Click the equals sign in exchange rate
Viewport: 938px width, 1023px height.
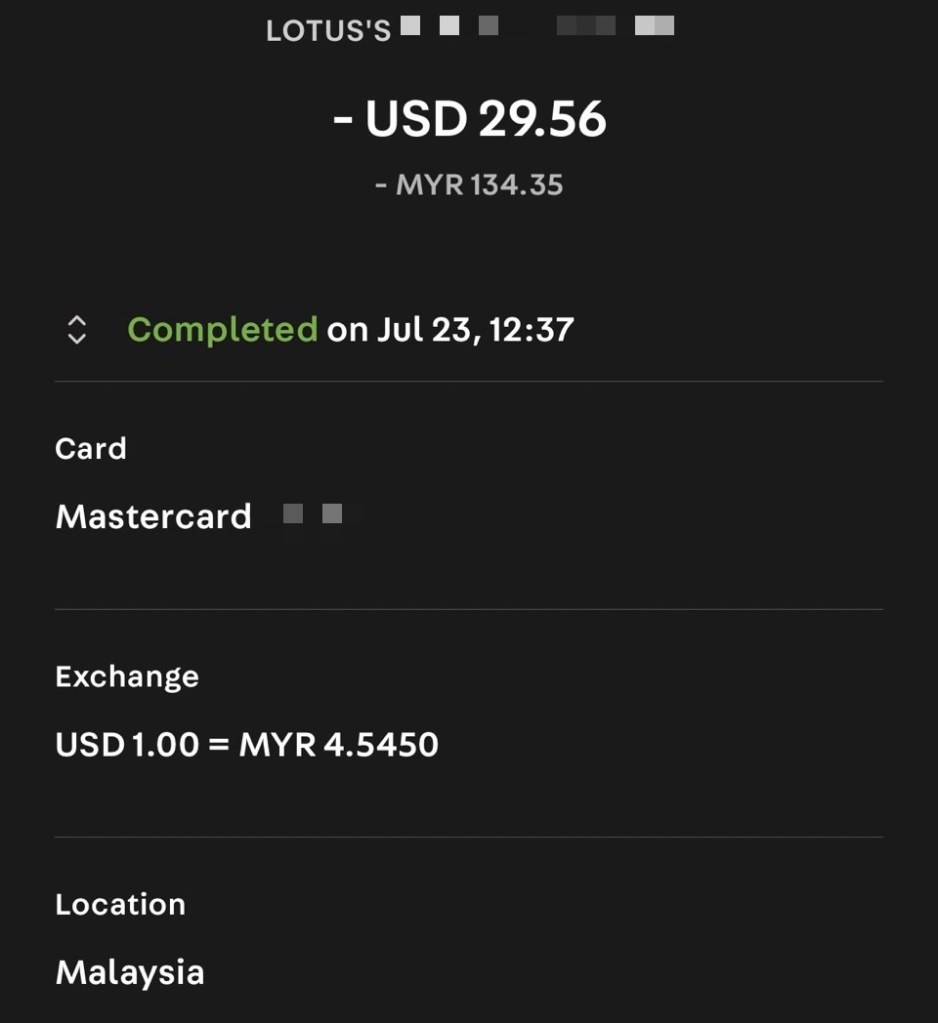[x=219, y=746]
